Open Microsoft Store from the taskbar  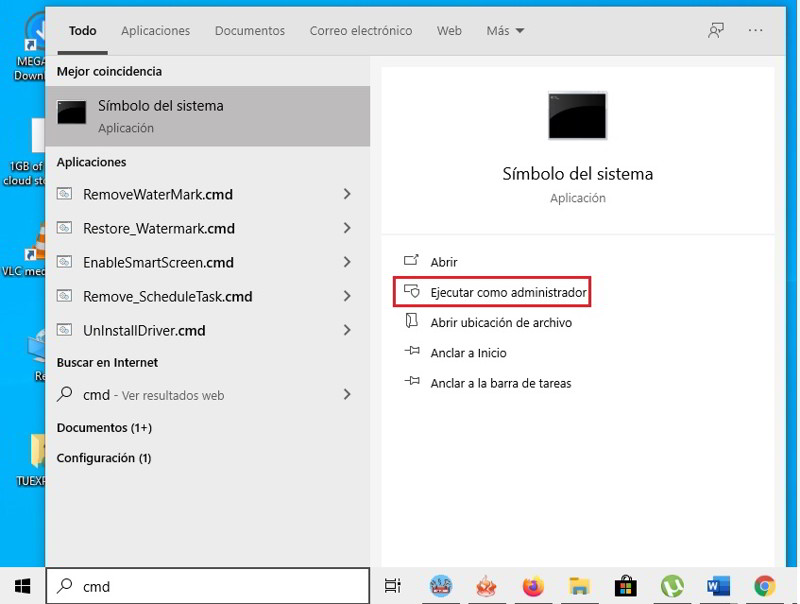pos(626,586)
